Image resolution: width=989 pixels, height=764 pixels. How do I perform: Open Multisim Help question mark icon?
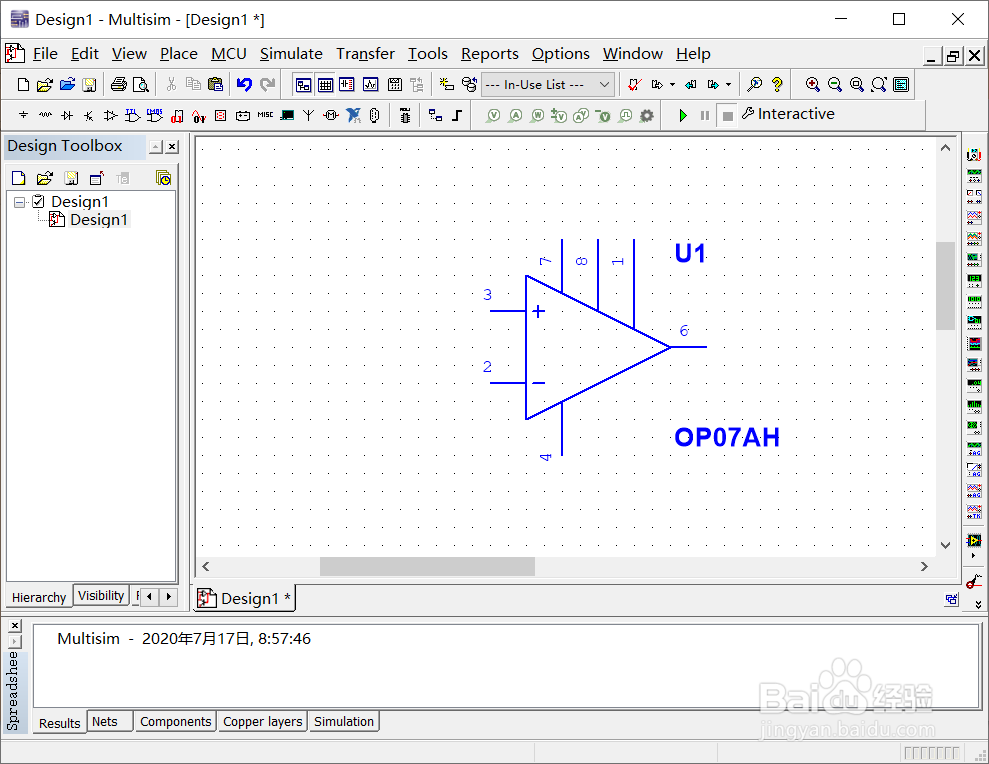coord(777,85)
